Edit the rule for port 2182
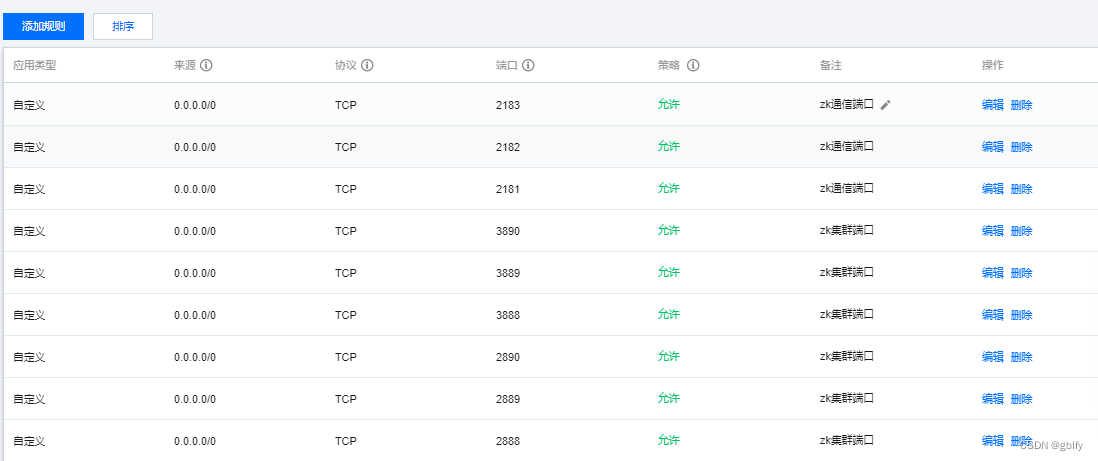The width and height of the screenshot is (1098, 461). [x=992, y=147]
